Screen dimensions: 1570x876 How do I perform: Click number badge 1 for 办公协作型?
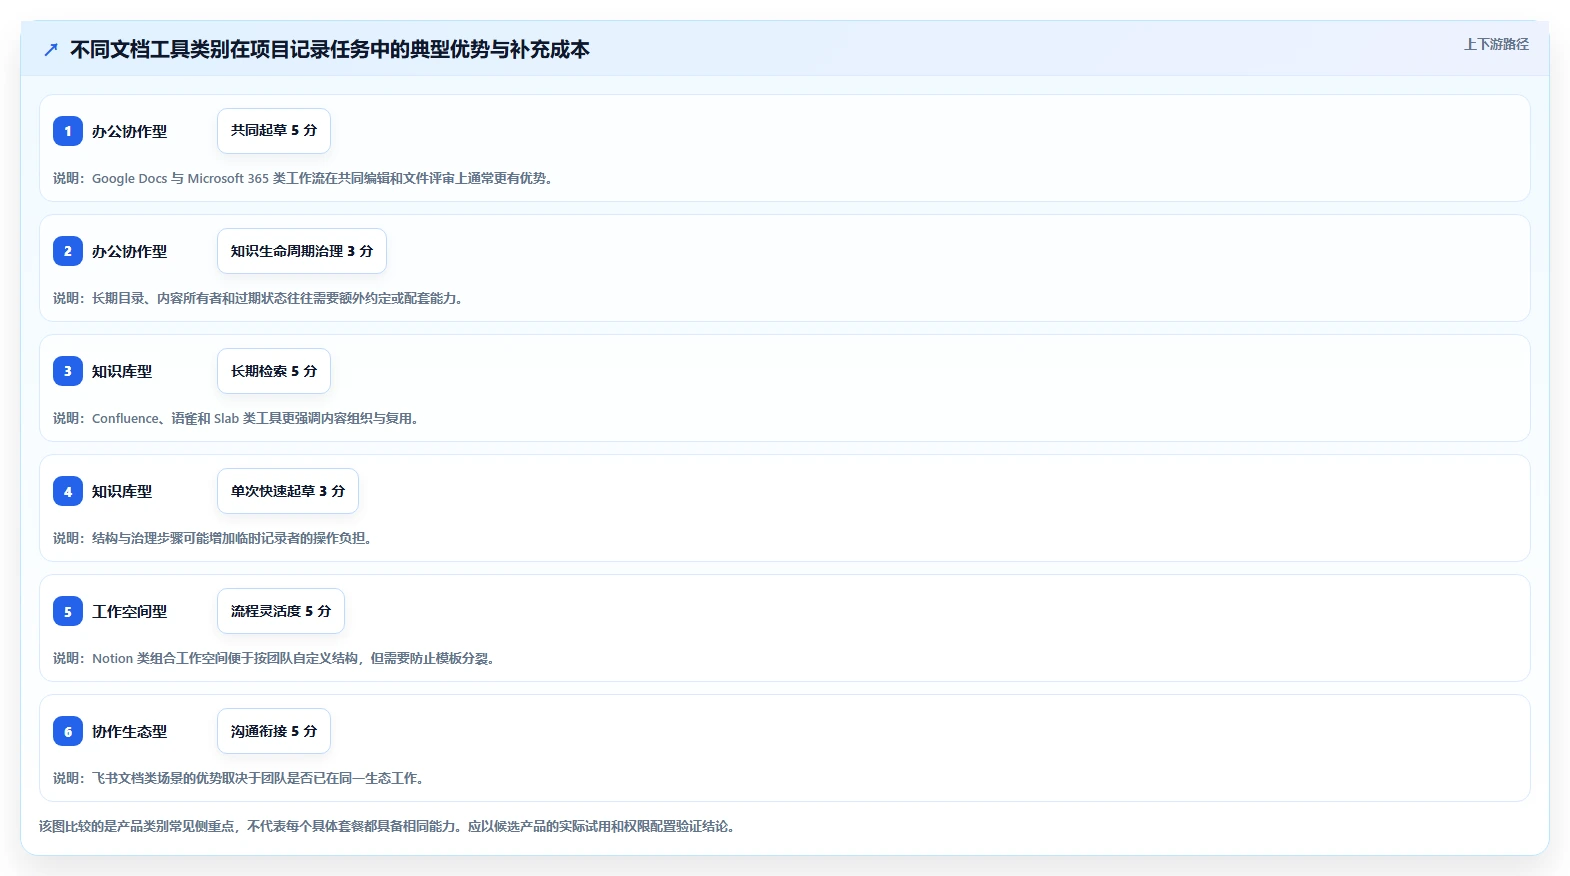pyautogui.click(x=68, y=131)
